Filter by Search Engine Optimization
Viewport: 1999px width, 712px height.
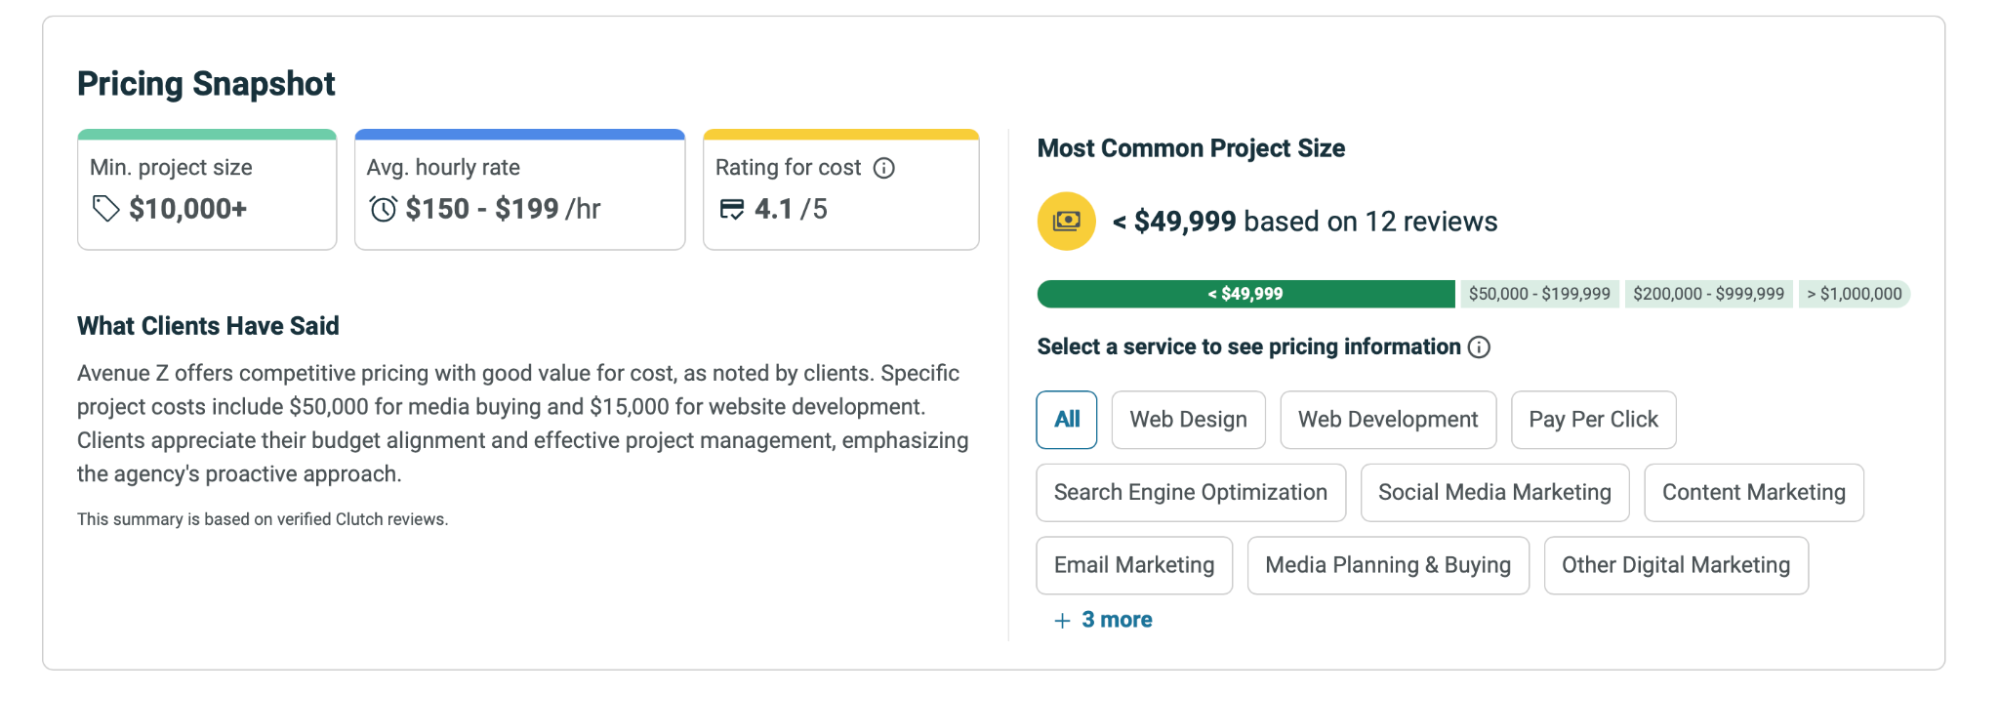click(x=1190, y=493)
